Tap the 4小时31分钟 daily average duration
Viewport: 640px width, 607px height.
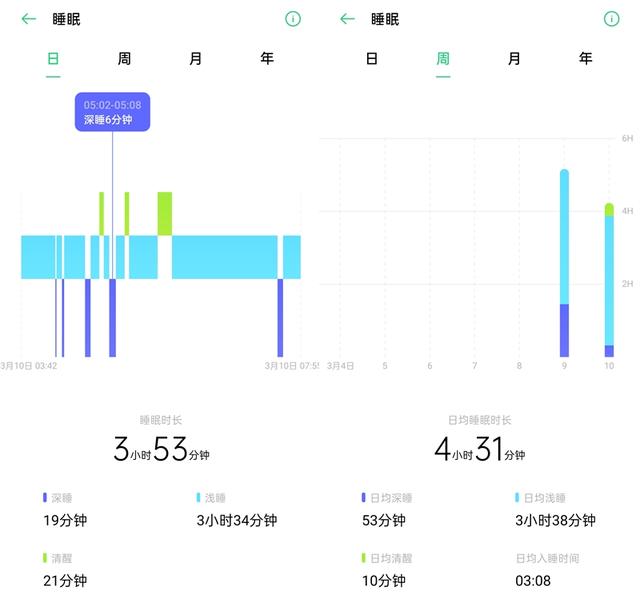[480, 449]
